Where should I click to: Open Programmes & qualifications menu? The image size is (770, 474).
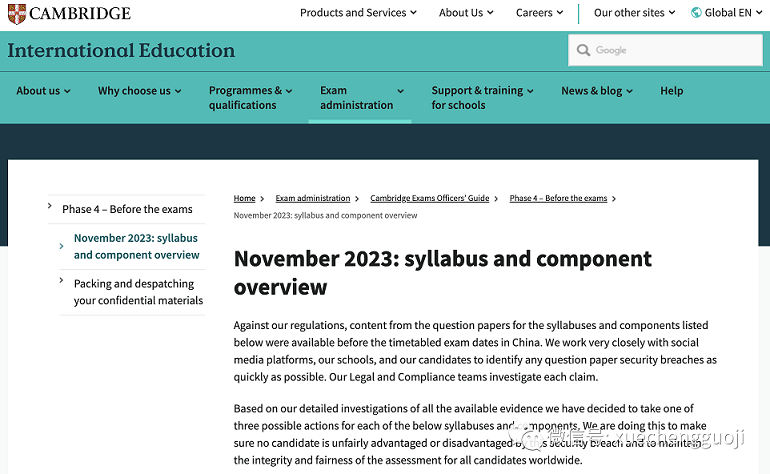pyautogui.click(x=250, y=98)
